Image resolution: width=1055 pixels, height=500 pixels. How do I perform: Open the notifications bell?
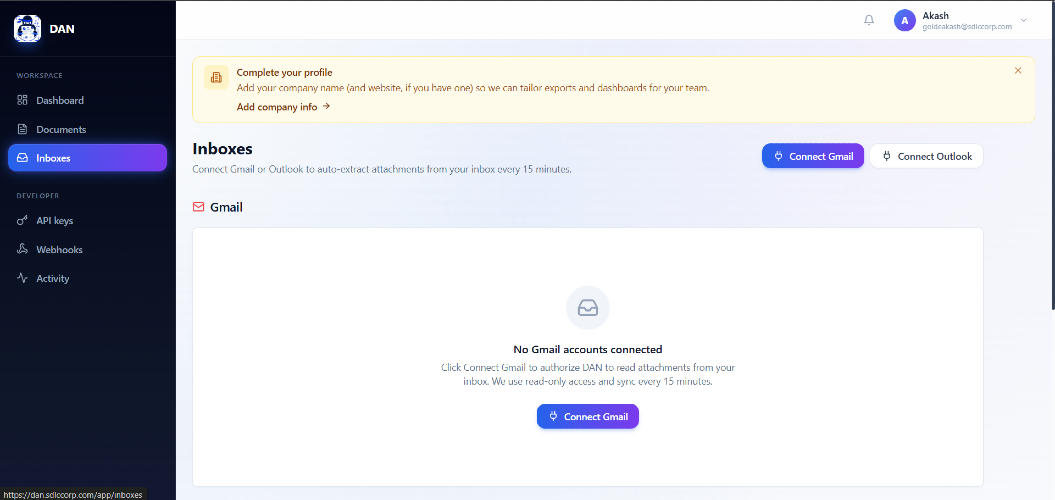coord(869,20)
